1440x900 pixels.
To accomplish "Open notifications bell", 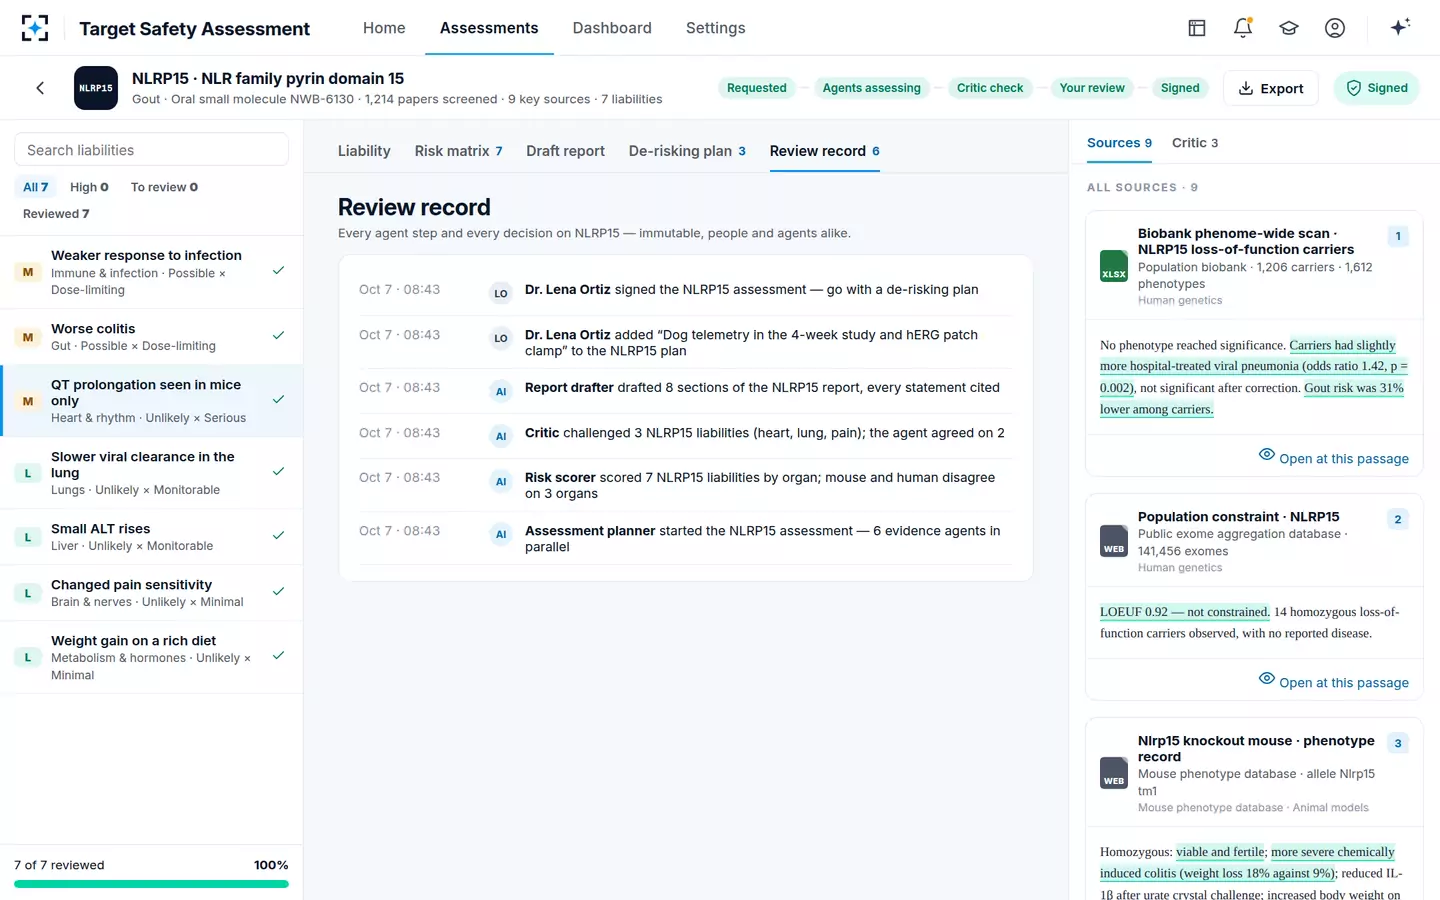I will [1243, 28].
